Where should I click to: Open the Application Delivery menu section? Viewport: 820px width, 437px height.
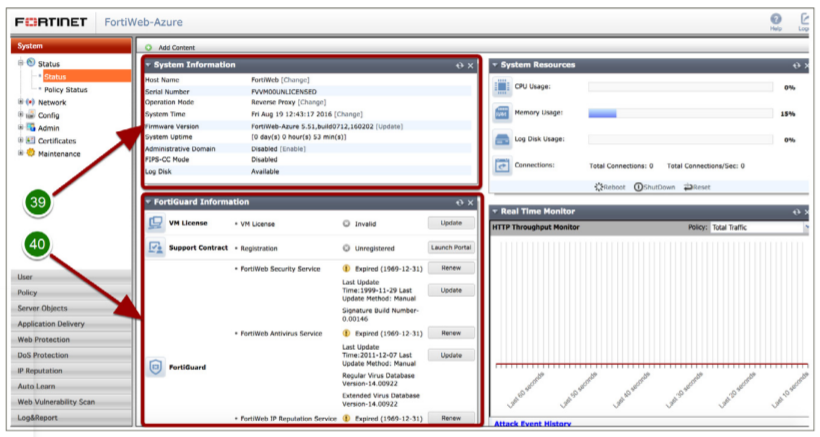(71, 324)
